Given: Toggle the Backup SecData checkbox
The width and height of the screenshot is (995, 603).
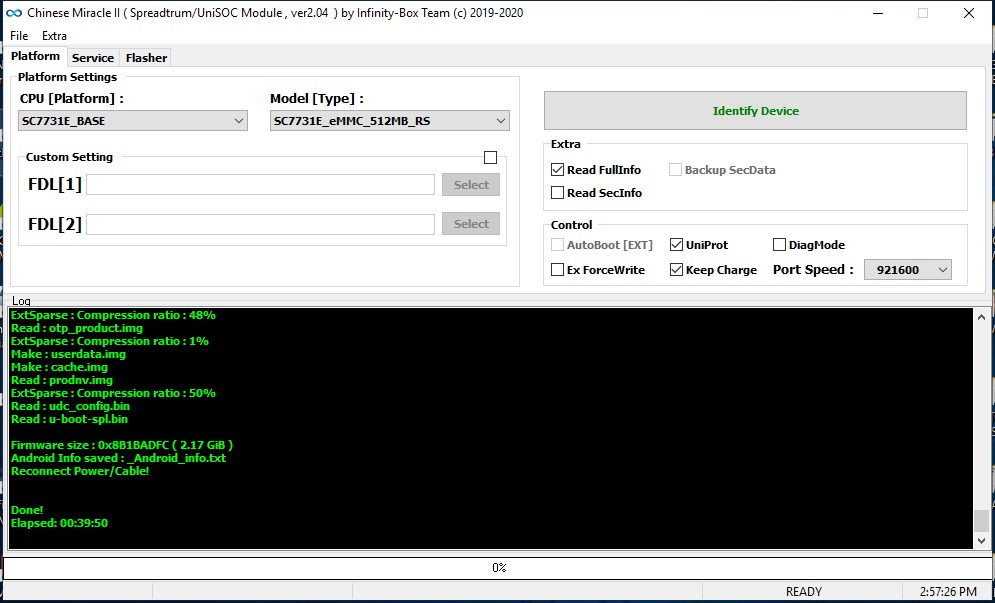Looking at the screenshot, I should click(675, 169).
